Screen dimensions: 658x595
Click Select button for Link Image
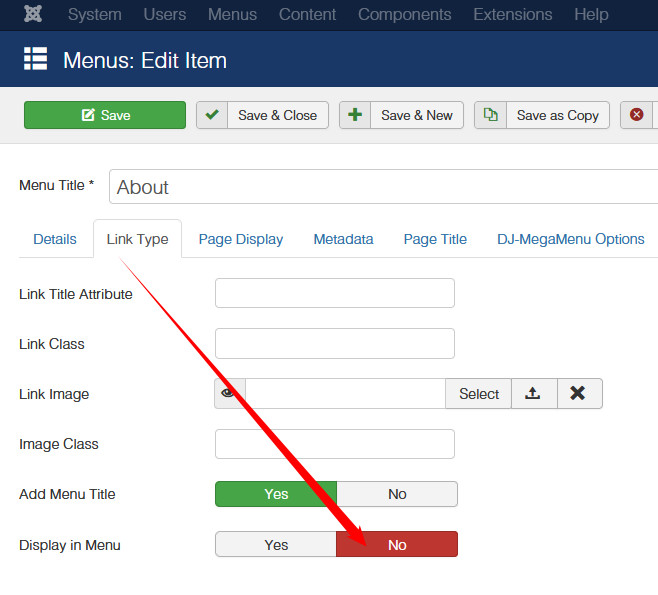tap(478, 394)
